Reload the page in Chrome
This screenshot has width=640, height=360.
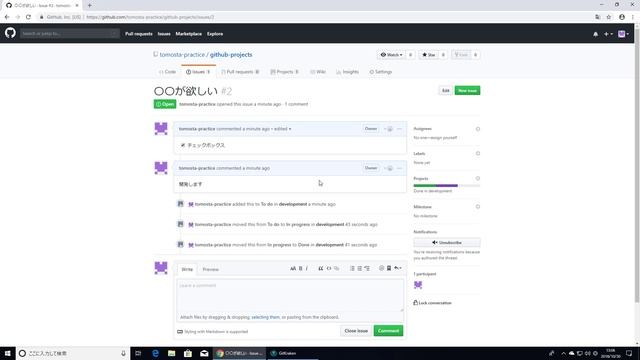[x=28, y=17]
